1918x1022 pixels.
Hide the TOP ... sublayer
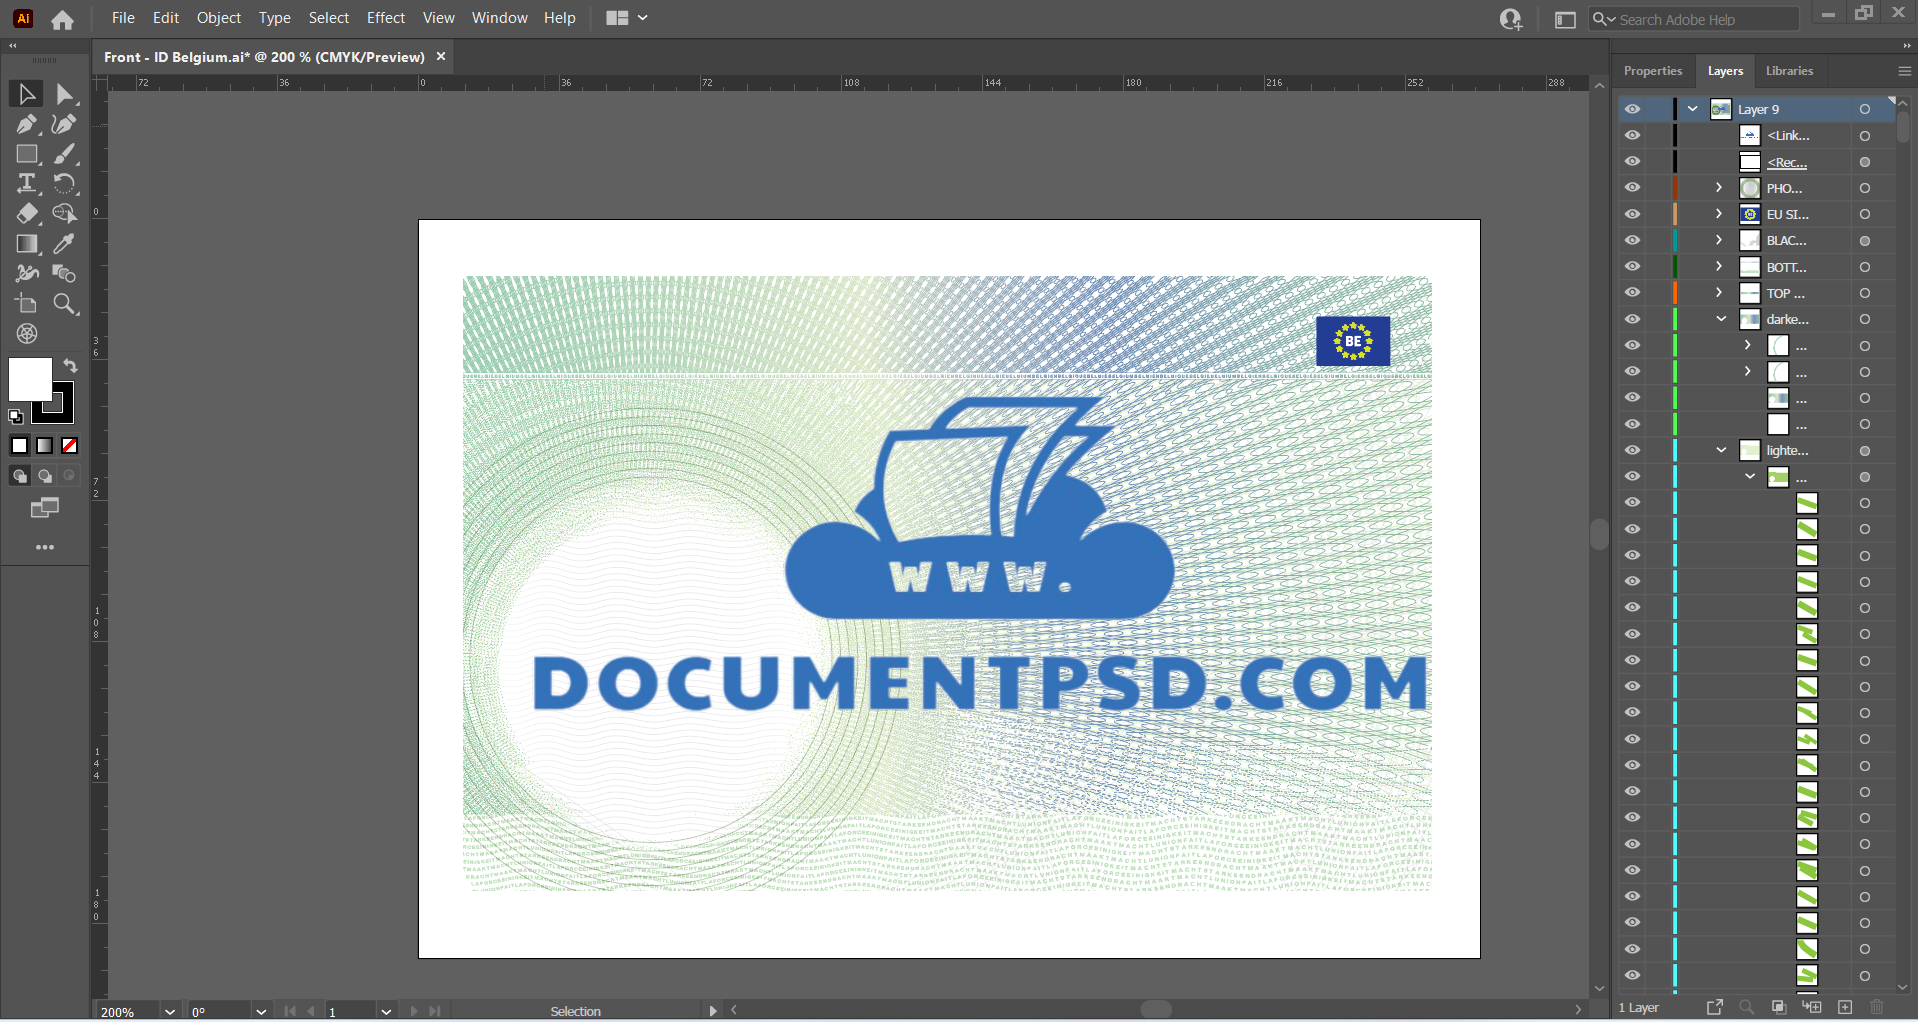point(1632,293)
